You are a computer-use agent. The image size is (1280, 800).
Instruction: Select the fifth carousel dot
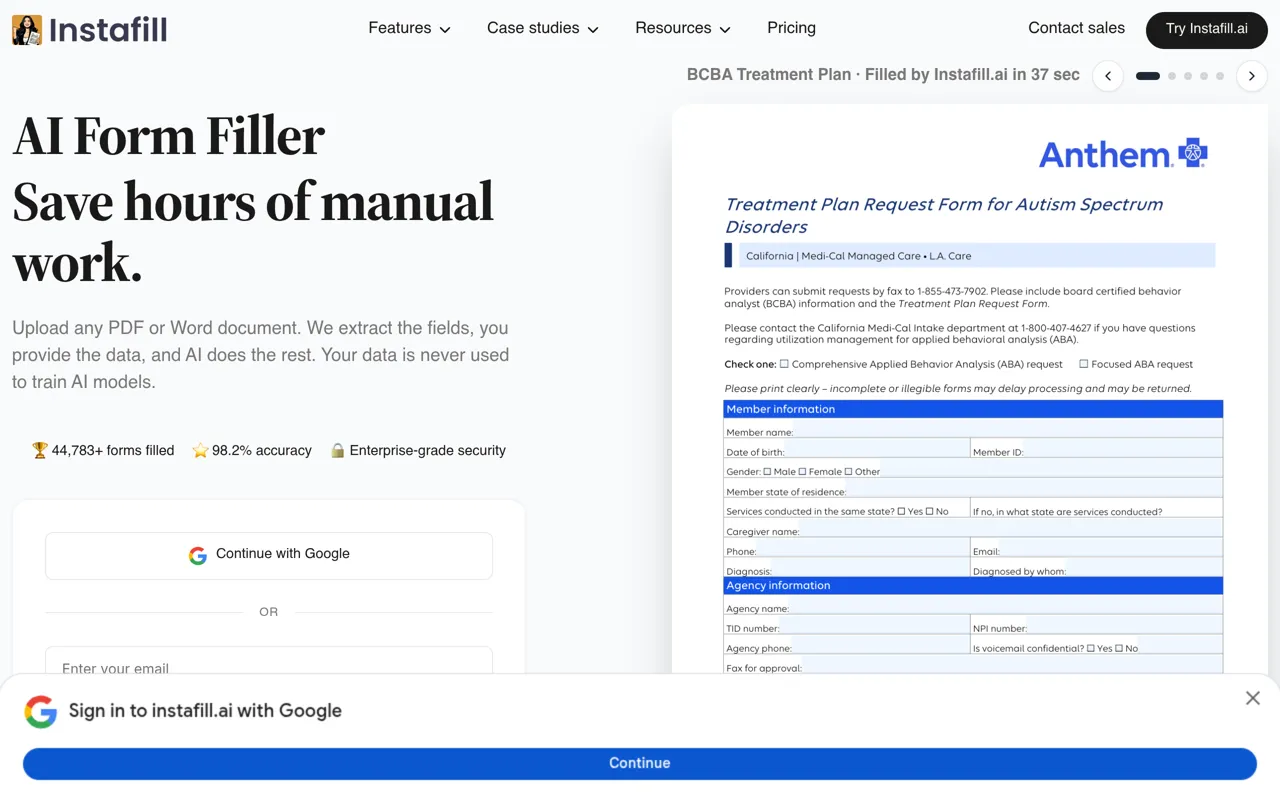[1220, 76]
